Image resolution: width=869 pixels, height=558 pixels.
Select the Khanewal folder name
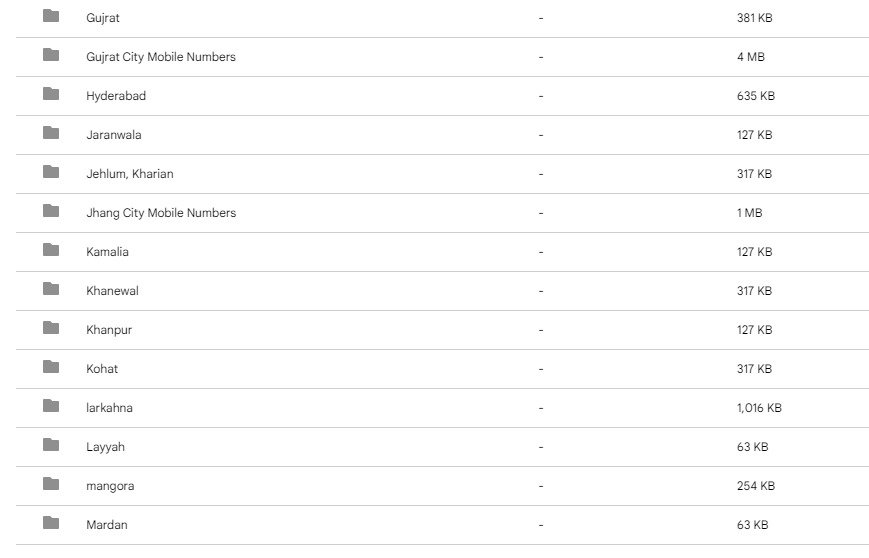tap(112, 291)
